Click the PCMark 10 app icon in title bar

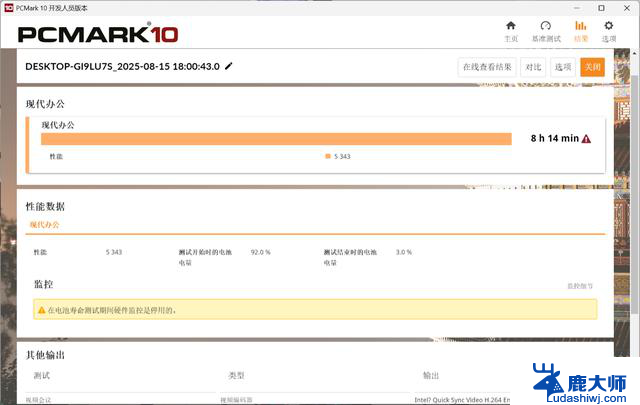(9, 8)
